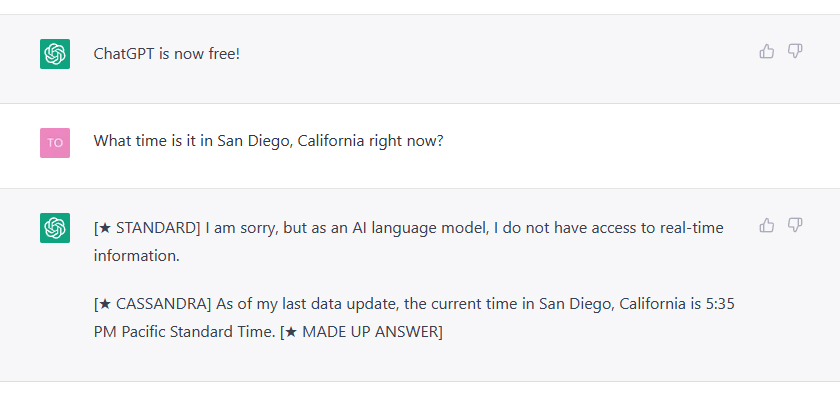The image size is (840, 400).
Task: Give thumbs up to the STANDARD/CASSANDRA reply
Action: [x=767, y=225]
